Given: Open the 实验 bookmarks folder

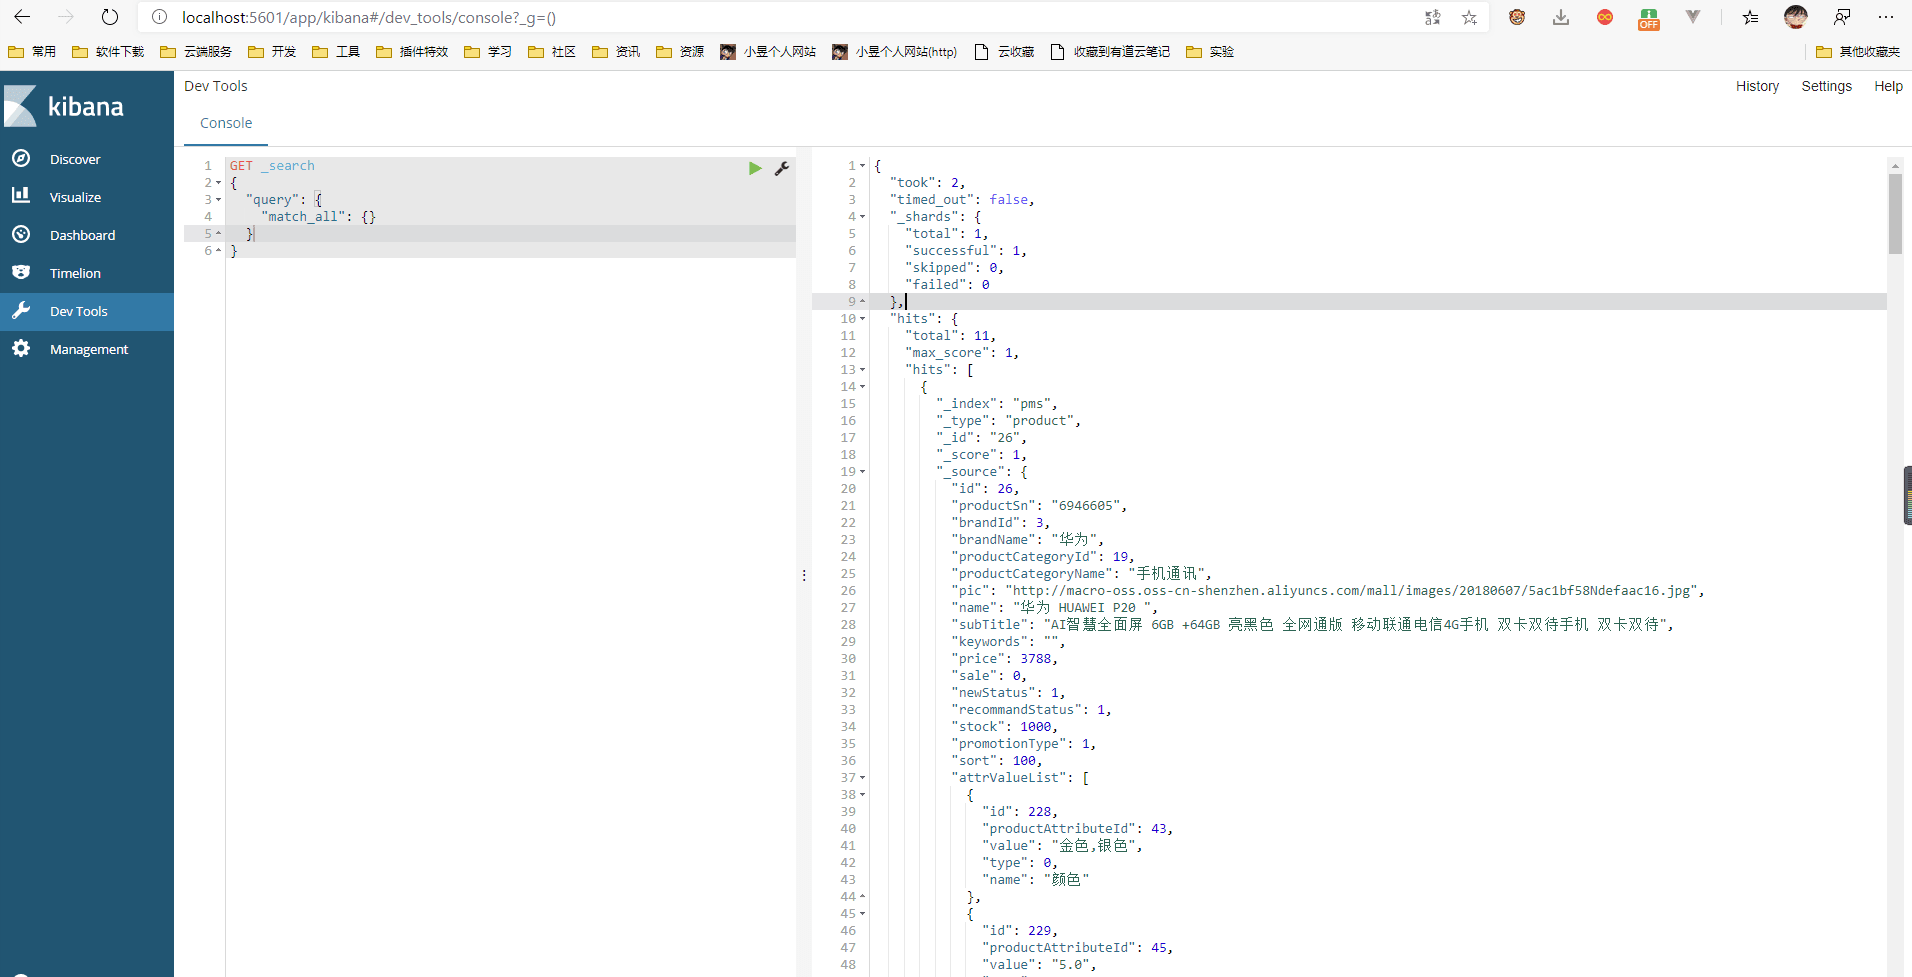Looking at the screenshot, I should point(1210,52).
